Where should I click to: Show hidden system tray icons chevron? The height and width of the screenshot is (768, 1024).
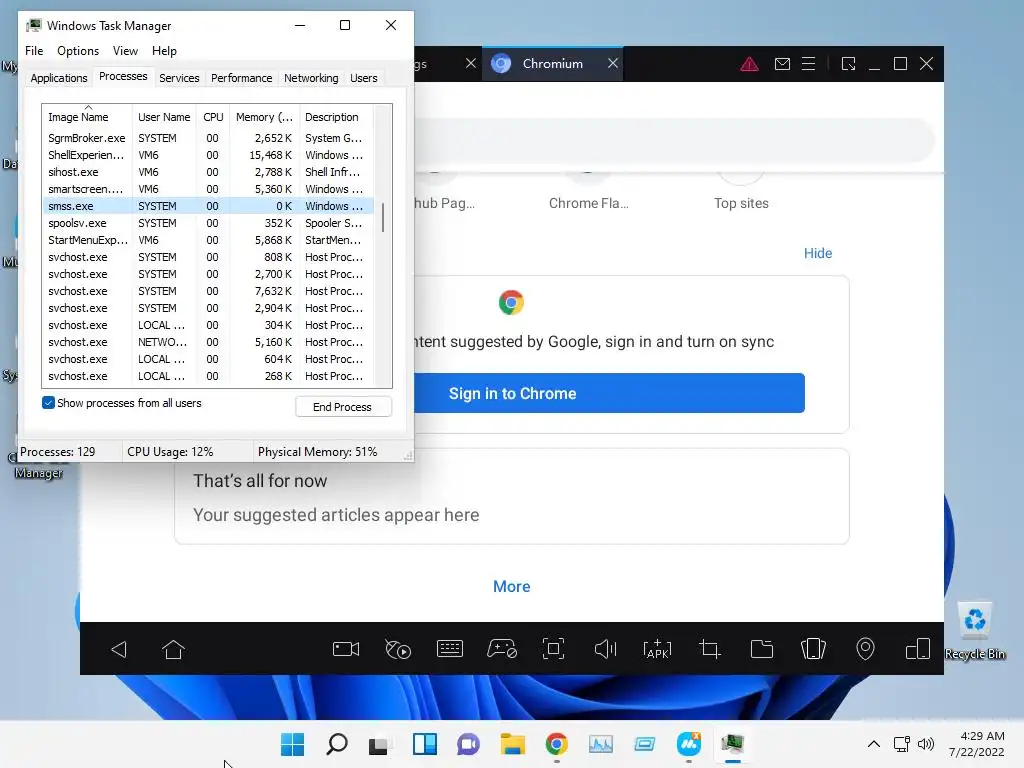[x=873, y=744]
